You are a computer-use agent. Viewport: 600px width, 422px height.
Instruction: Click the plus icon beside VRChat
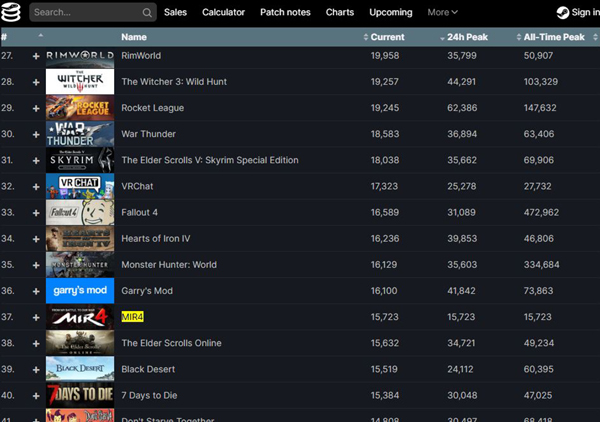pyautogui.click(x=36, y=186)
